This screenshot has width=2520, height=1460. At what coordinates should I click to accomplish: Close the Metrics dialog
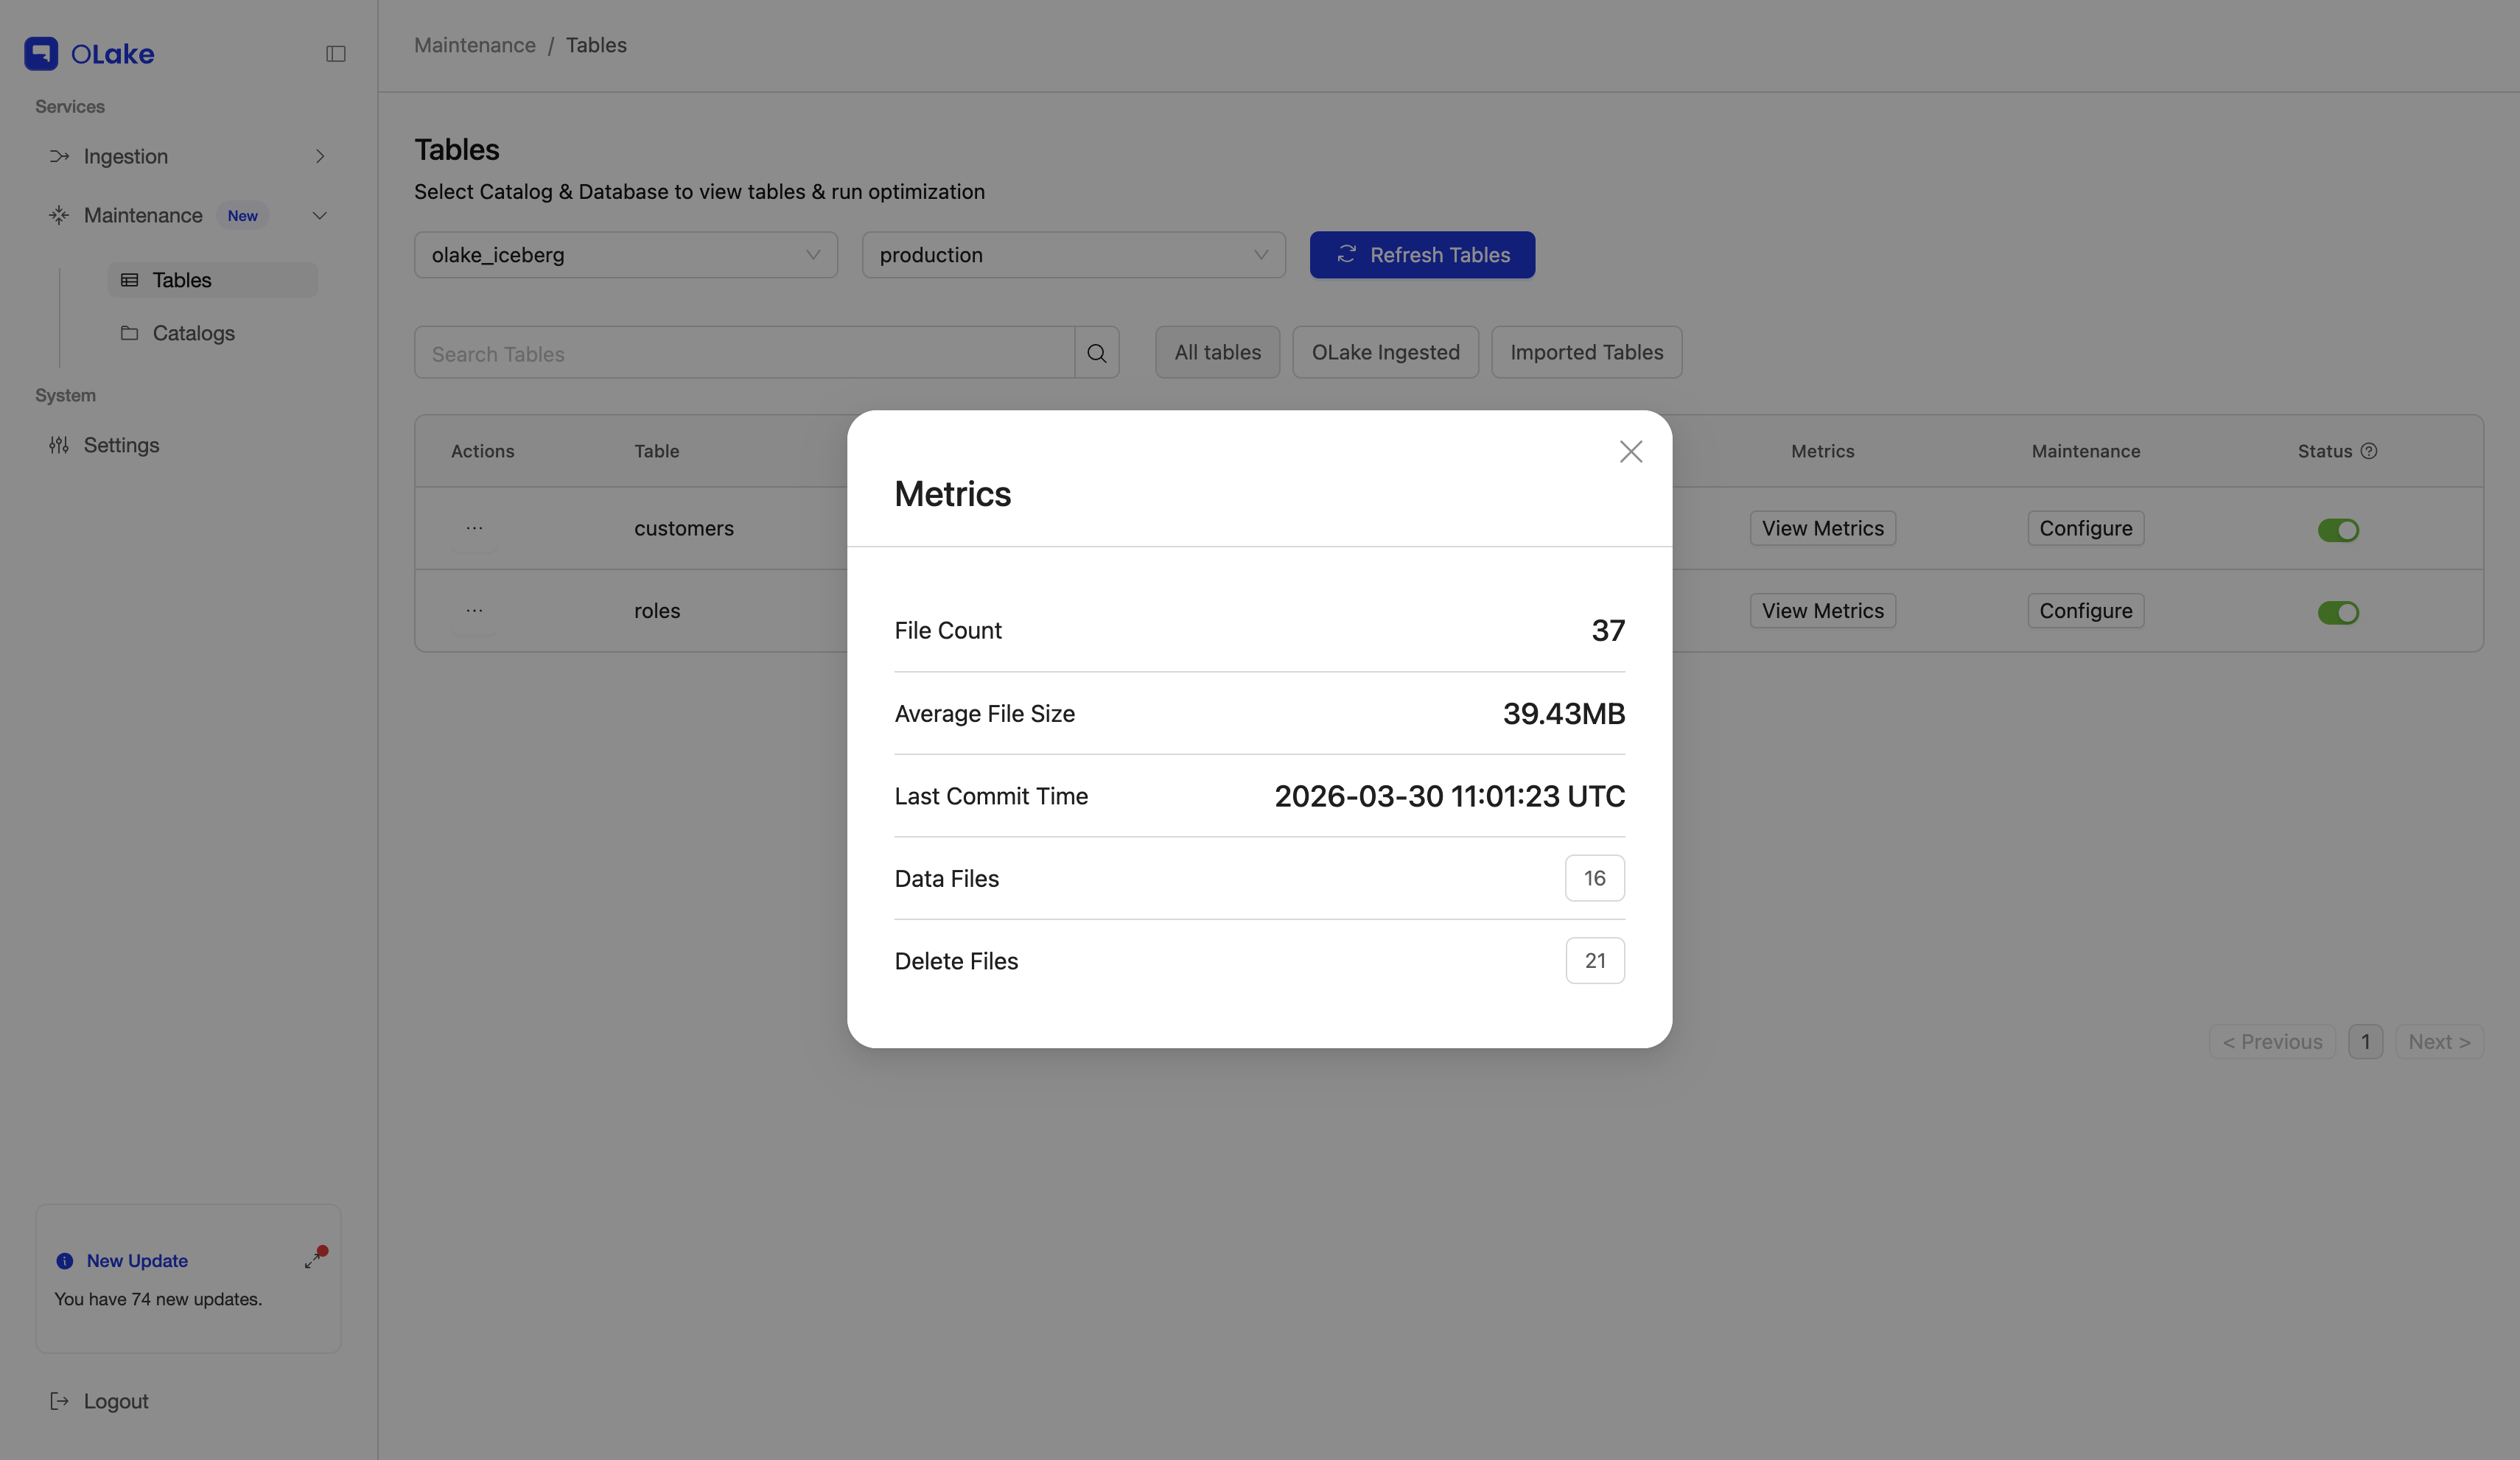(x=1631, y=451)
